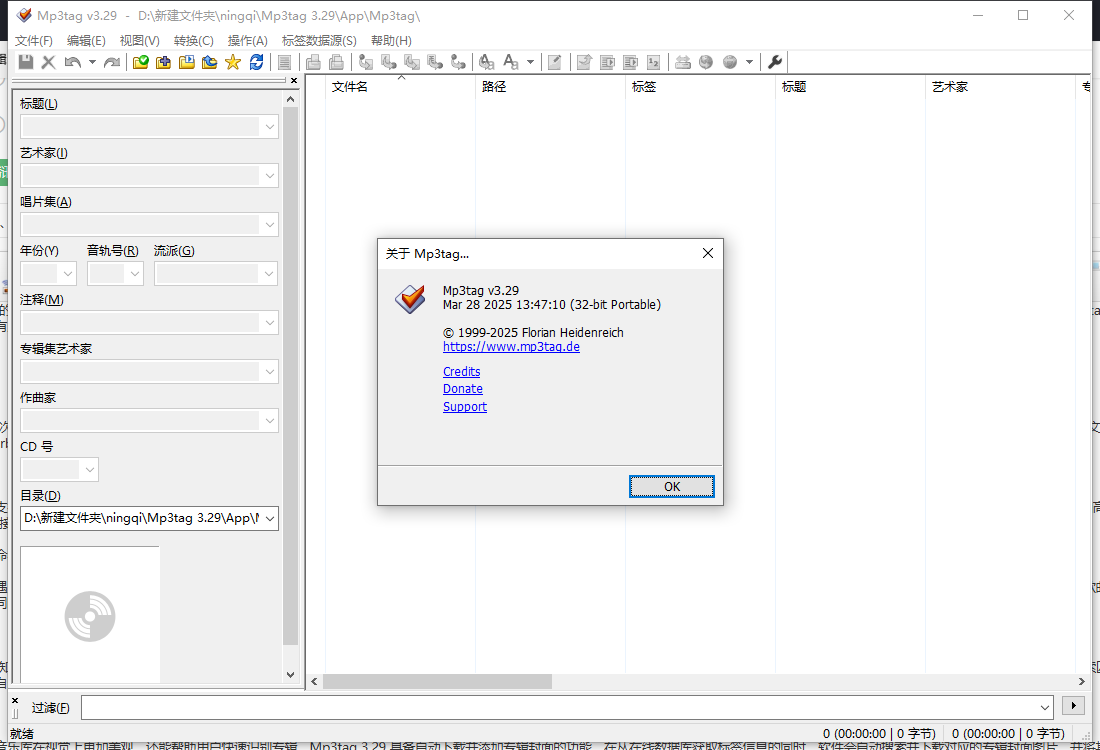Click the second globe web sources icon

coord(730,62)
